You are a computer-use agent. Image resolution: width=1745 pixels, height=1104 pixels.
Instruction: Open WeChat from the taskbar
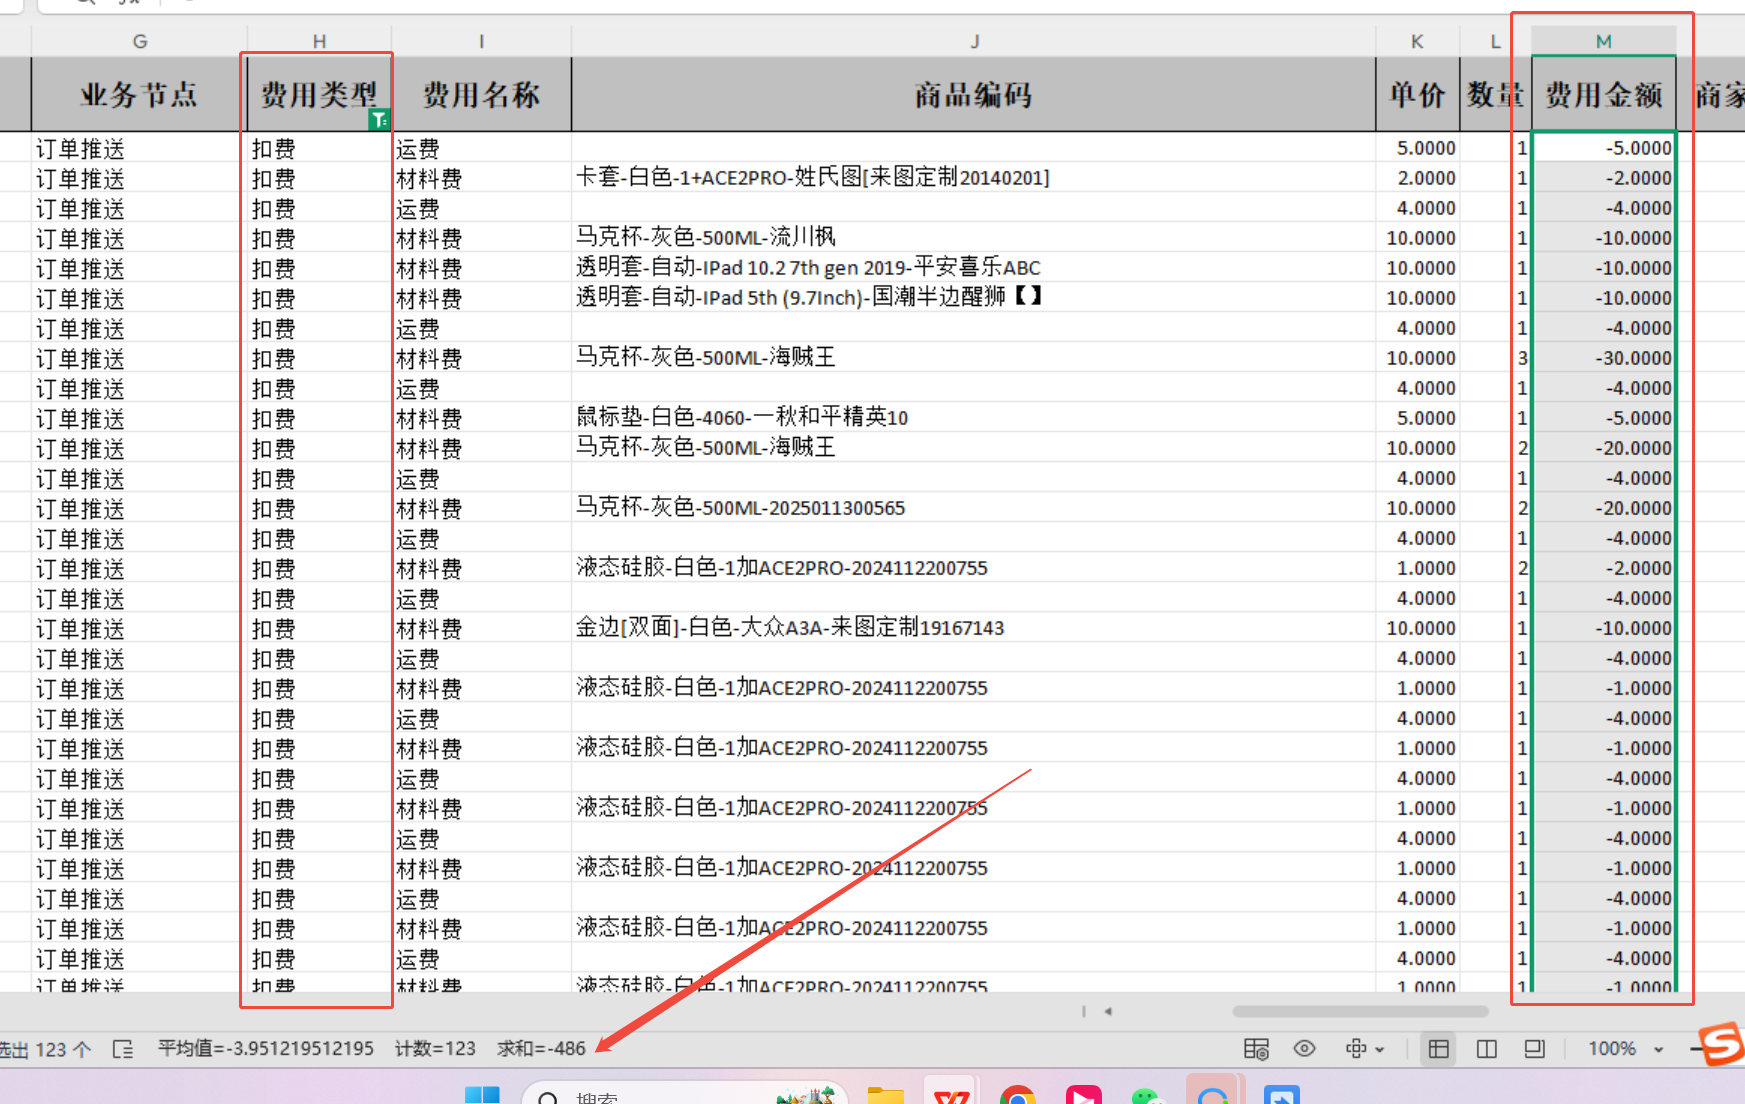[x=1147, y=1096]
